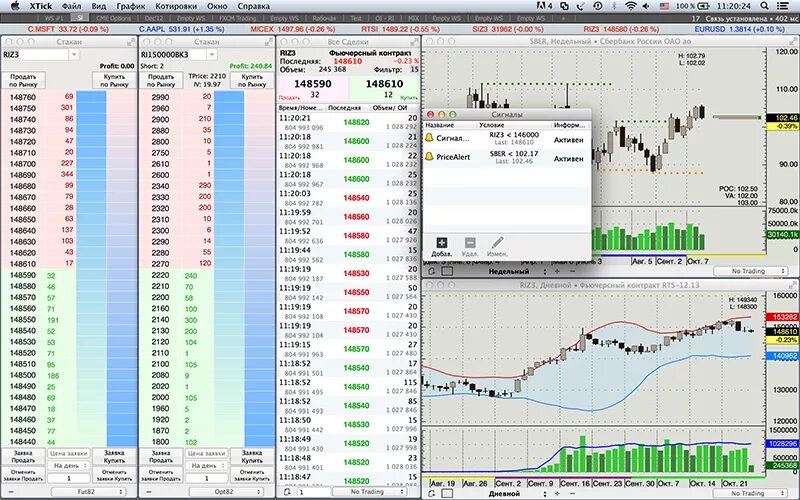Viewport: 800px width, 500px height.
Task: Open the Справка menu
Action: [254, 6]
